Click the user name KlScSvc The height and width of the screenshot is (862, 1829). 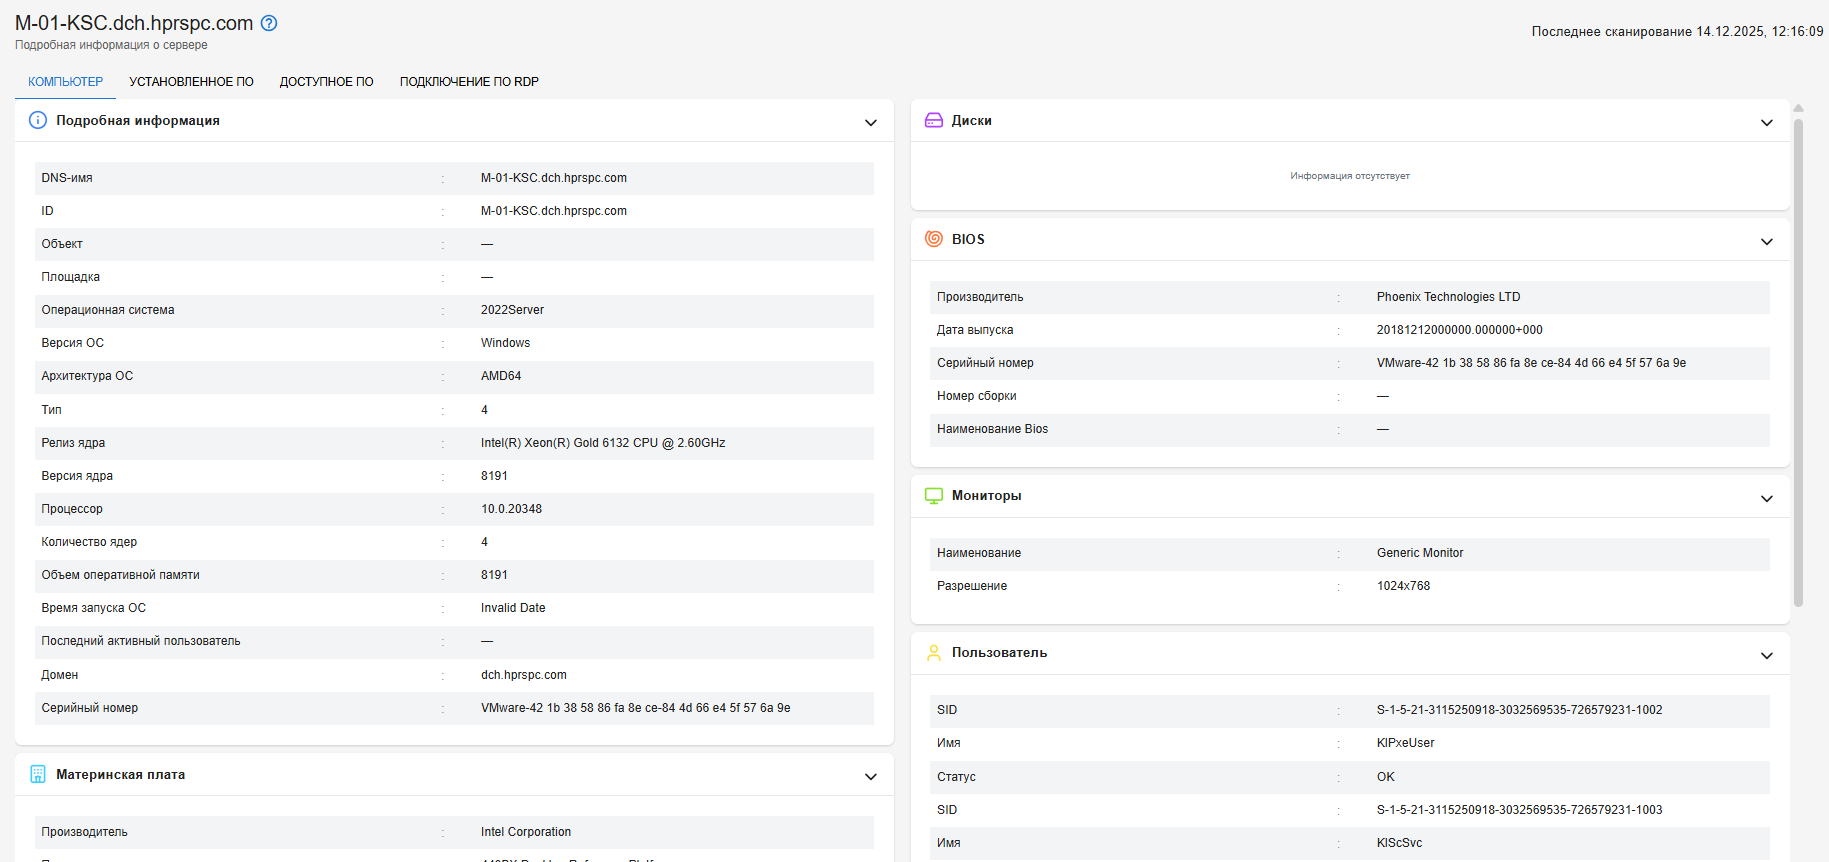pos(1399,843)
